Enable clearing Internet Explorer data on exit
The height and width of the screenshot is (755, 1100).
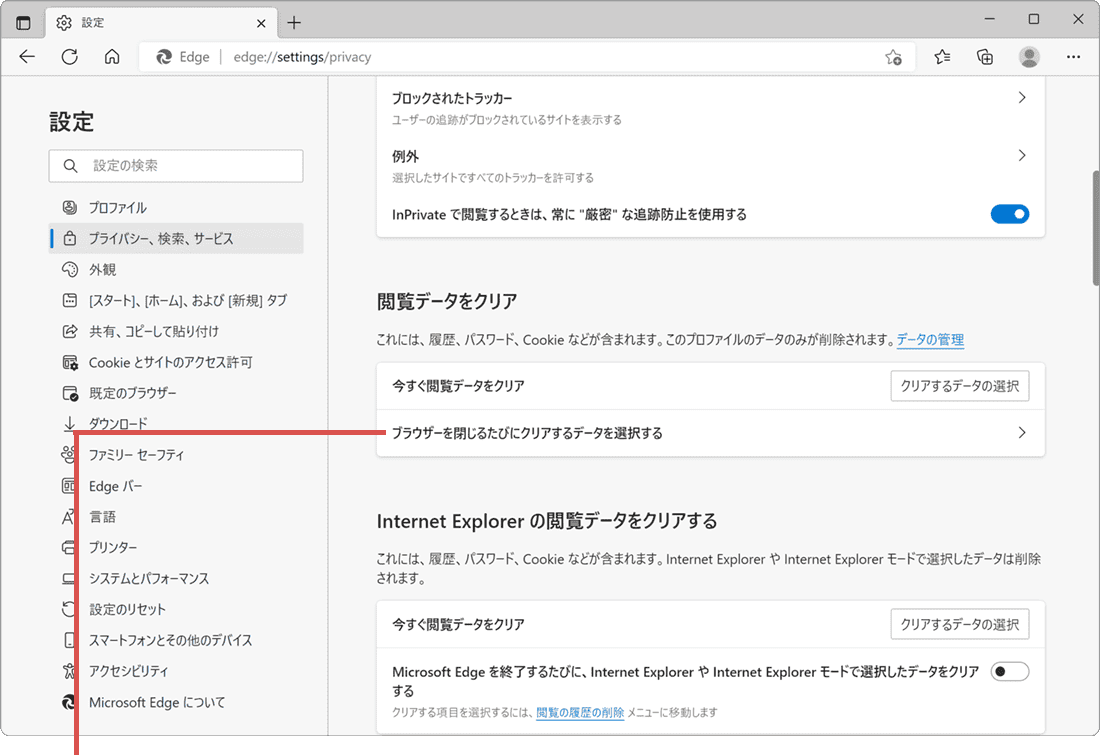click(x=1010, y=672)
